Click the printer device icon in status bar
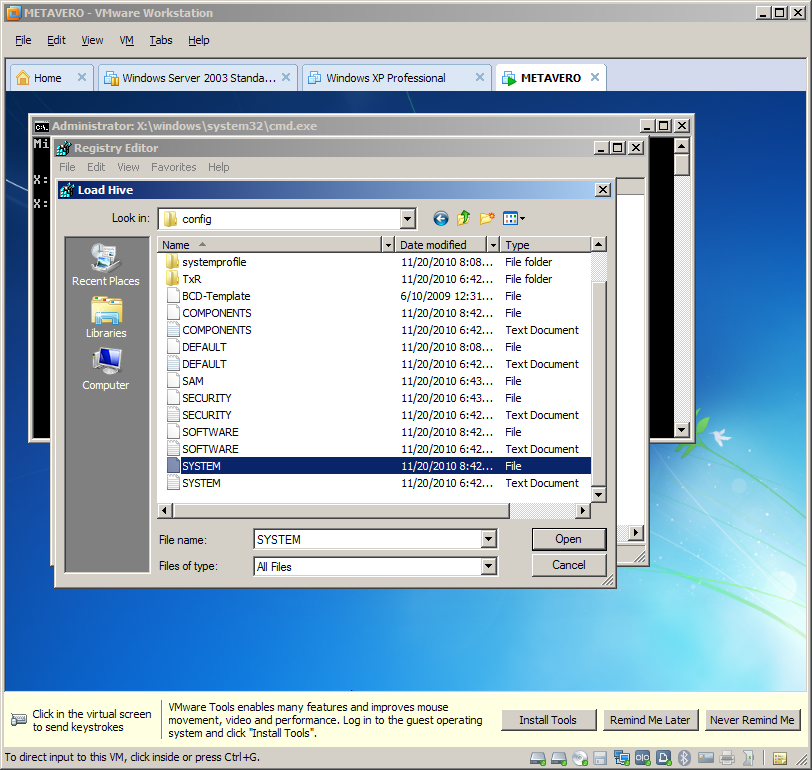The image size is (812, 770). (727, 757)
